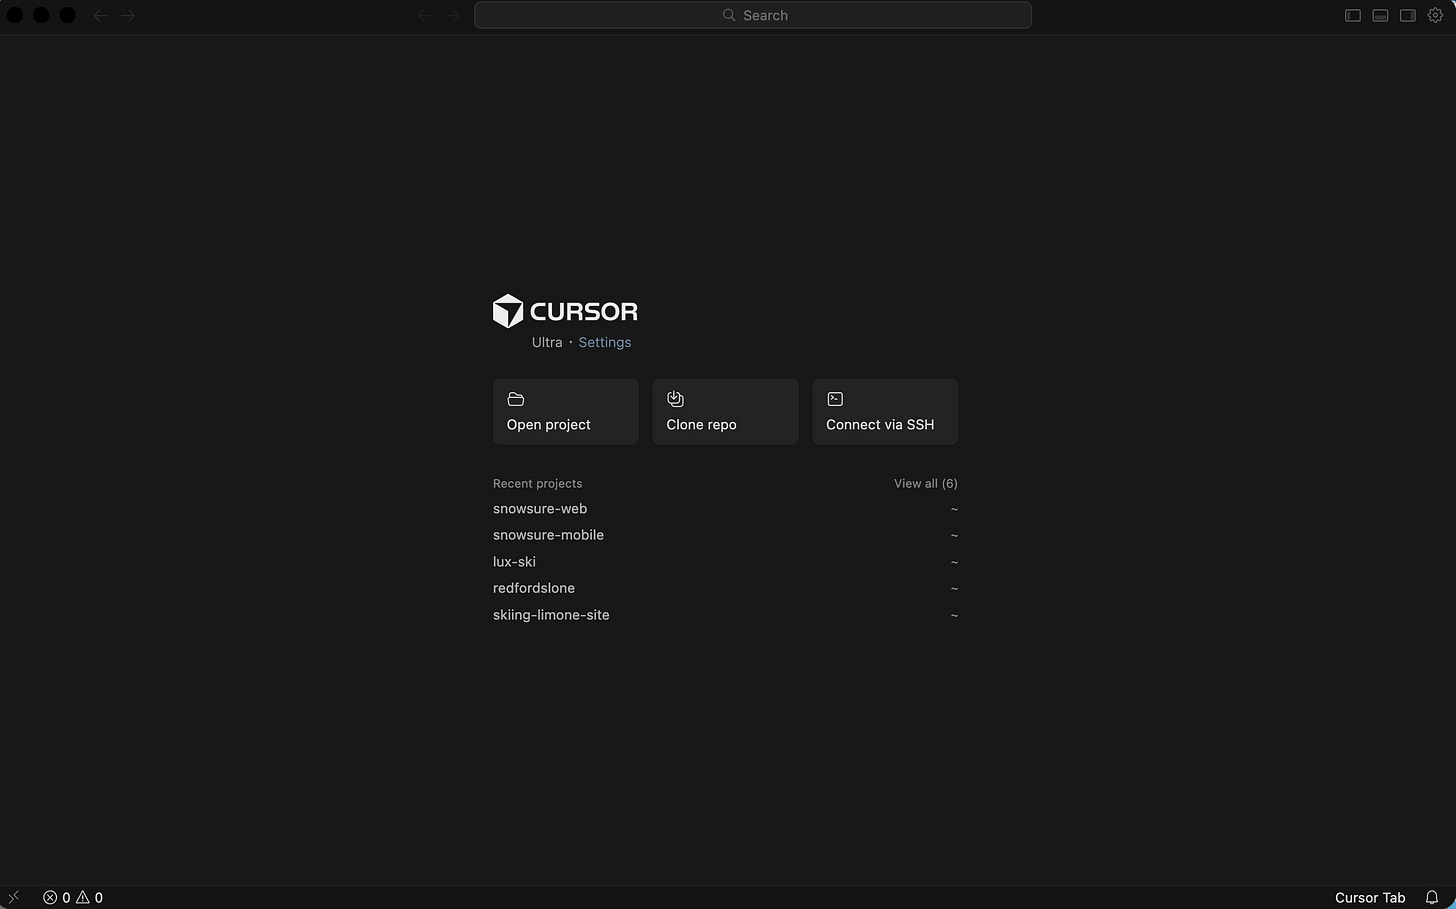Click the Recent projects heading

tap(537, 483)
